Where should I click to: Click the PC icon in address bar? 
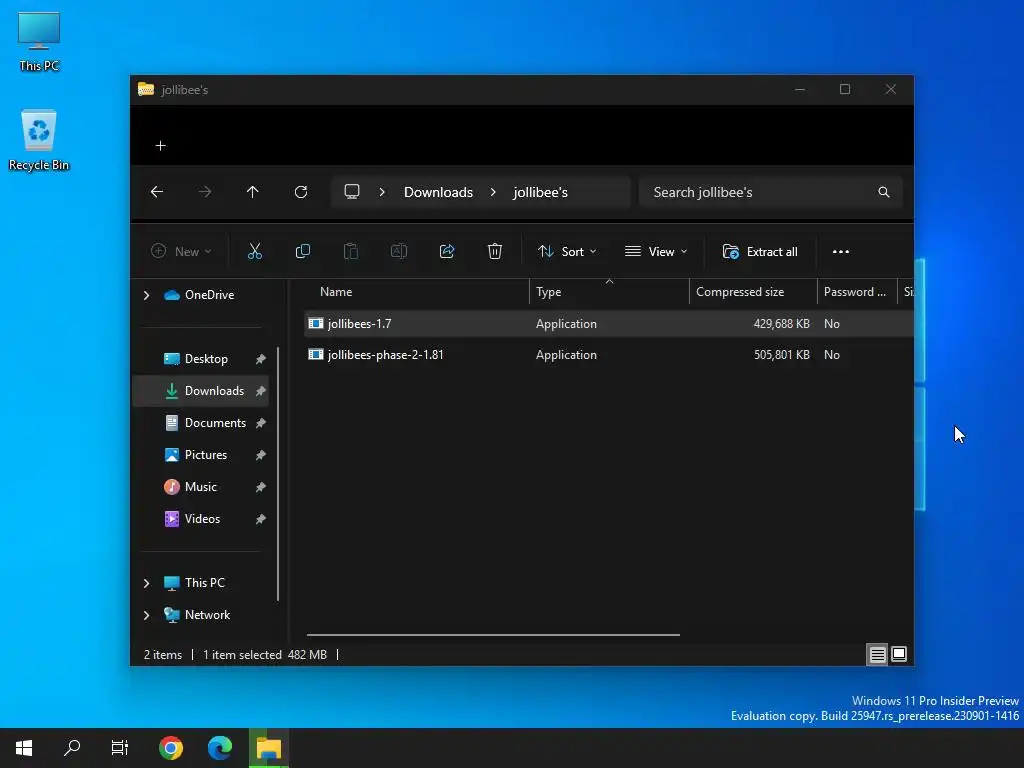(x=352, y=192)
